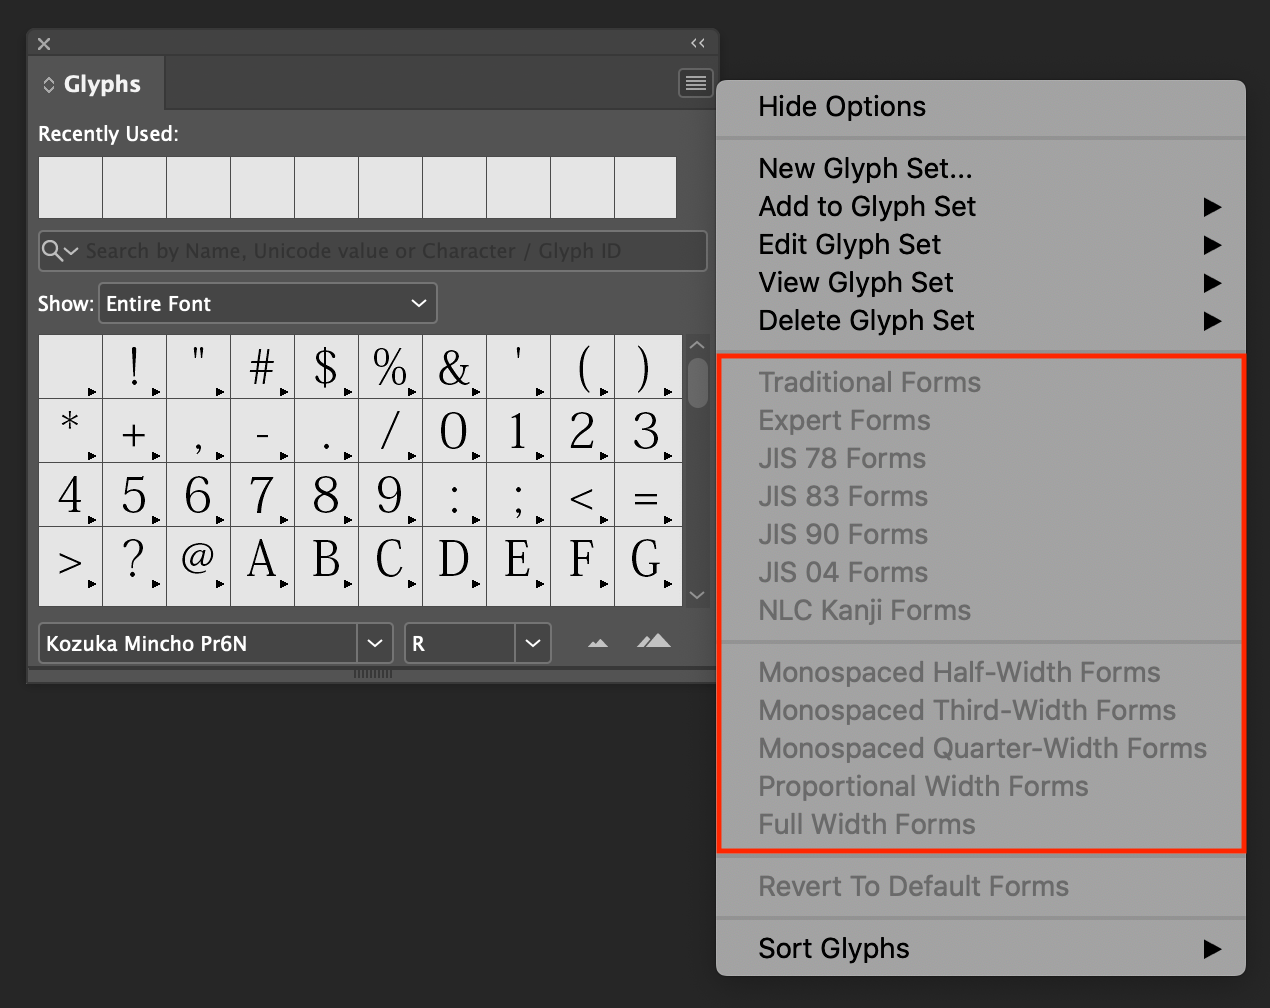Screen dimensions: 1270x1008
Task: Choose Hide Options from the menu
Action: (981, 107)
